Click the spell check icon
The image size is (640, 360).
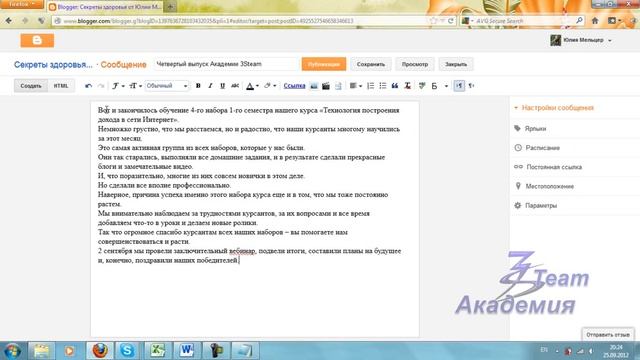pyautogui.click(x=422, y=86)
